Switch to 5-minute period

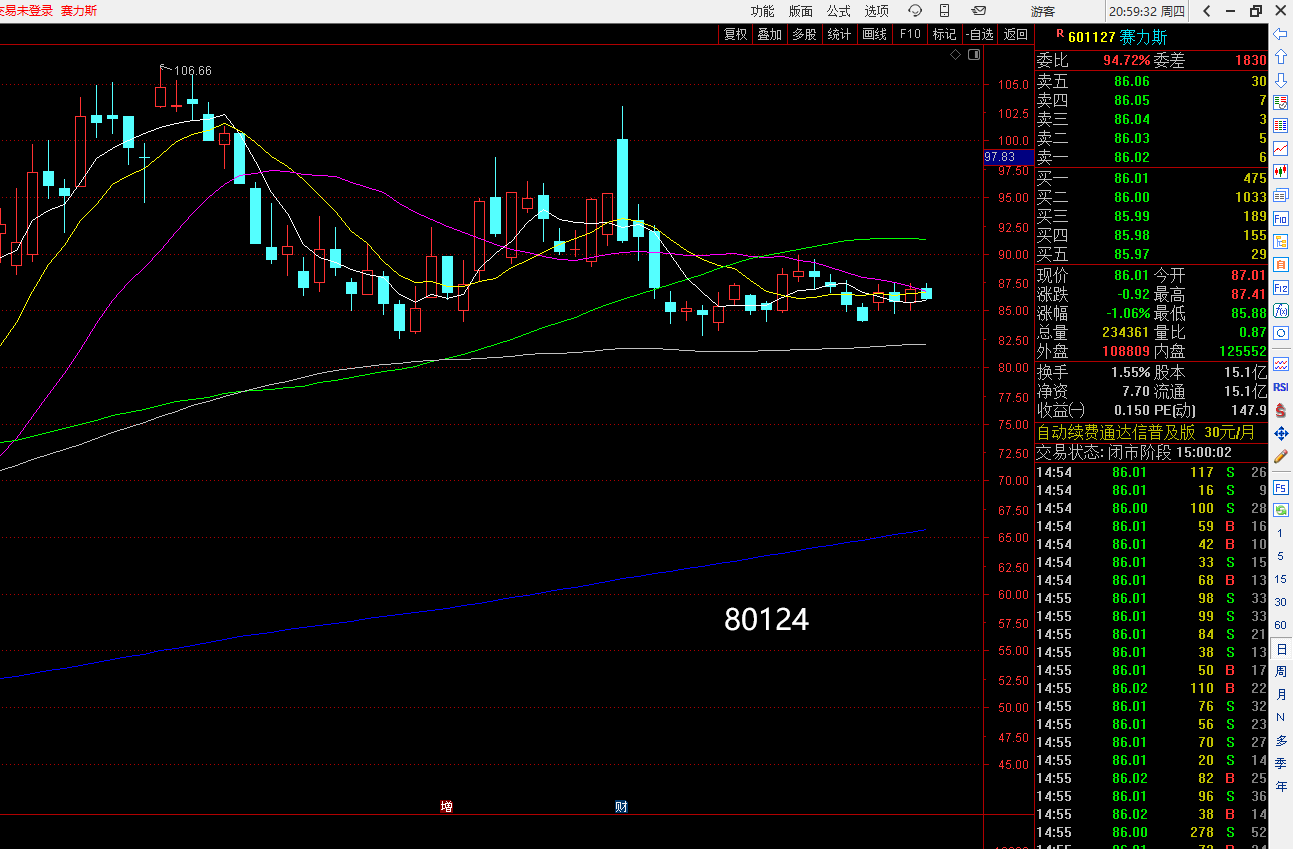[1280, 557]
